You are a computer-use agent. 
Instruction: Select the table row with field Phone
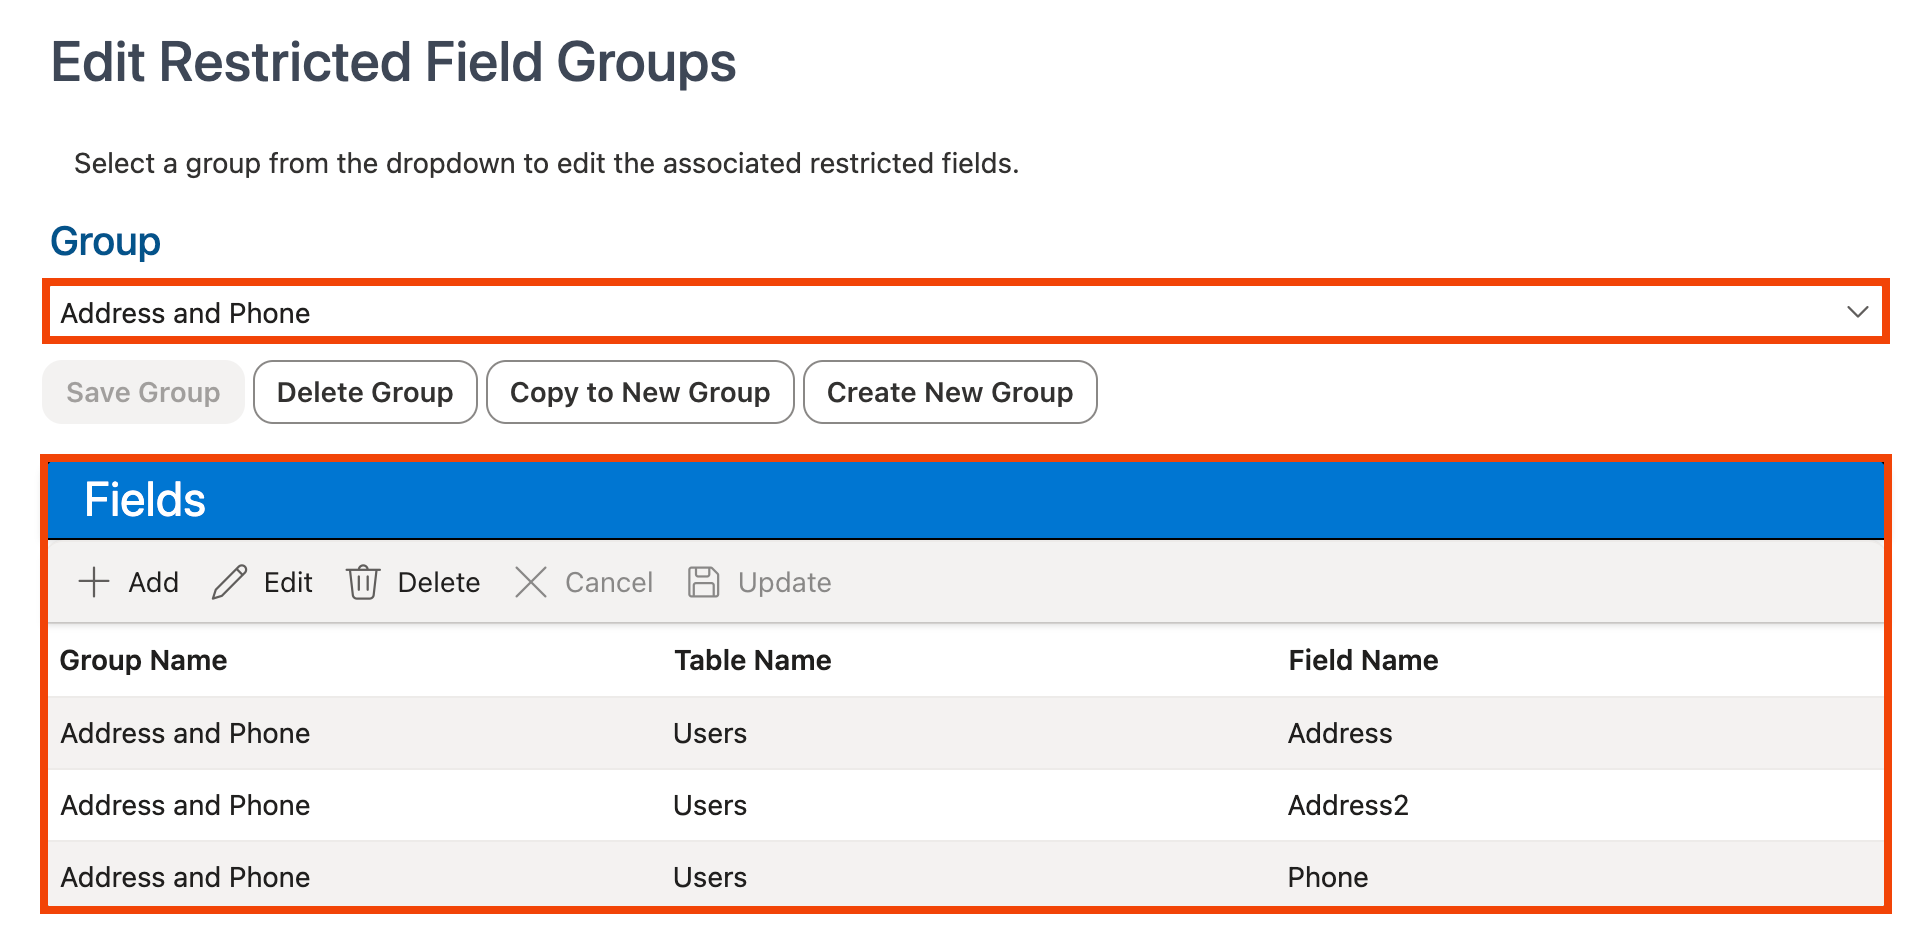pyautogui.click(x=700, y=877)
